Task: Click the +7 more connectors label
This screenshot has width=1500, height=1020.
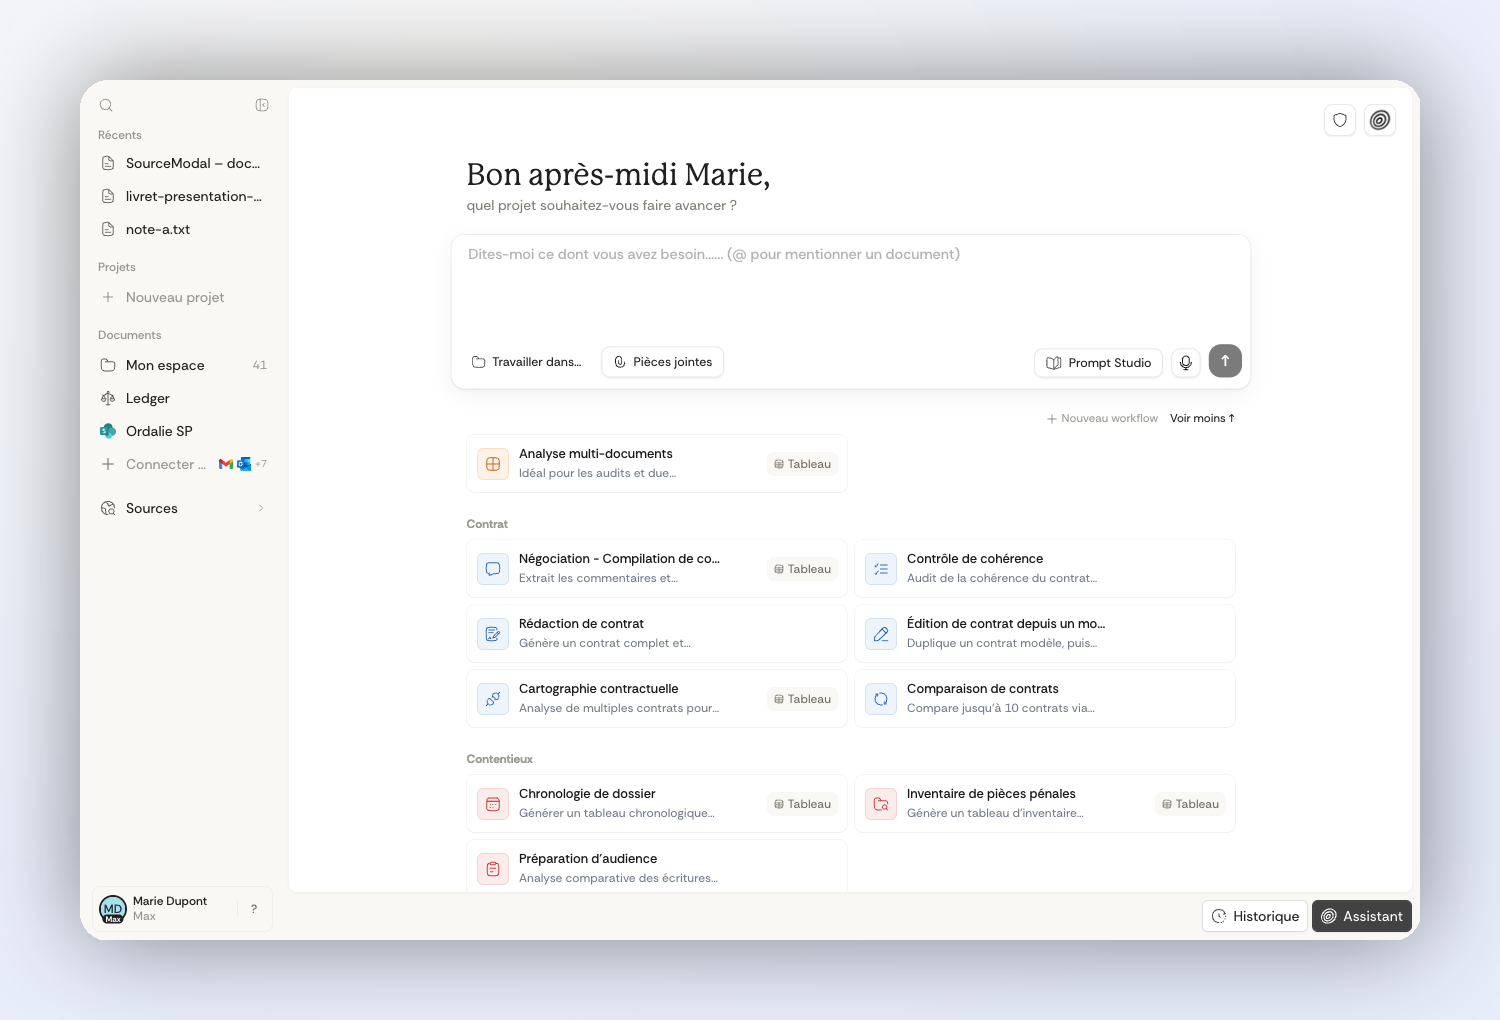Action: click(261, 464)
